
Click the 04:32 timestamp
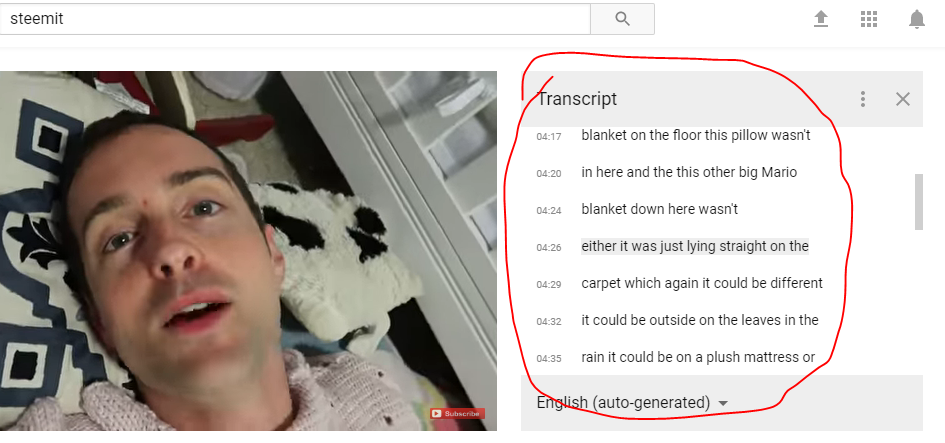tap(548, 321)
